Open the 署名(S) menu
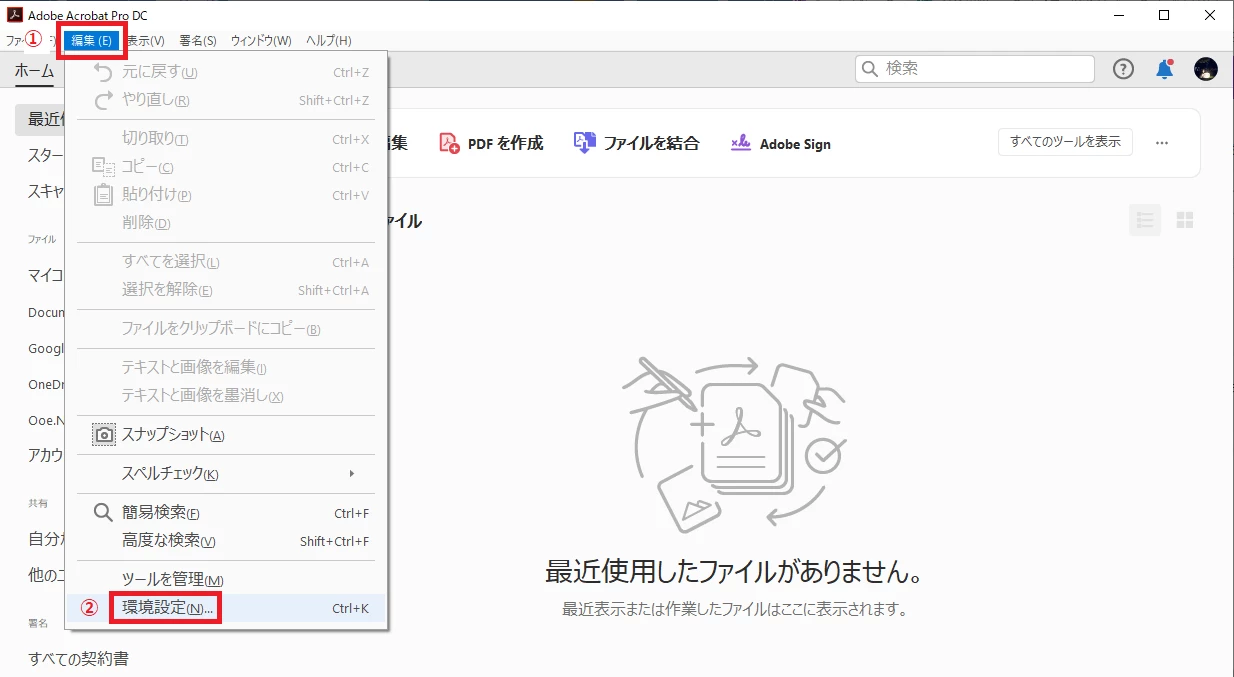Image resolution: width=1234 pixels, height=677 pixels. pyautogui.click(x=198, y=41)
